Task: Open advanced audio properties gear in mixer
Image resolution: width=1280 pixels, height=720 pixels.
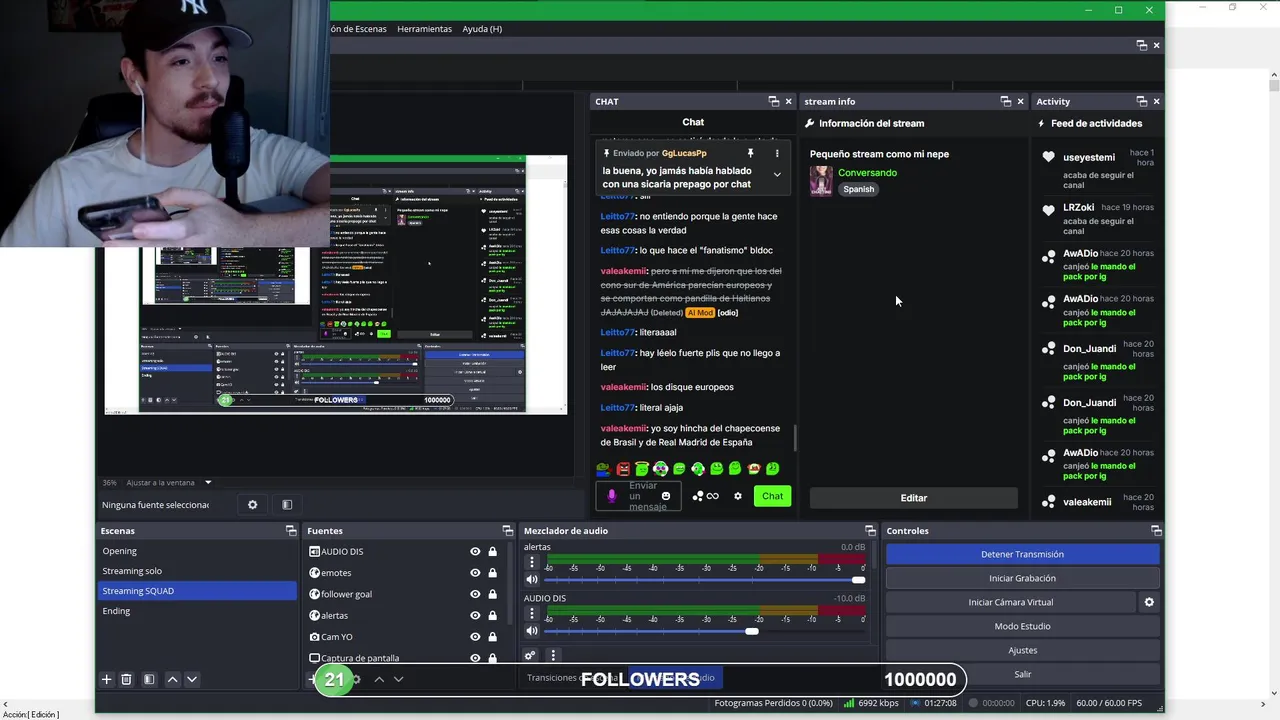Action: pyautogui.click(x=530, y=655)
